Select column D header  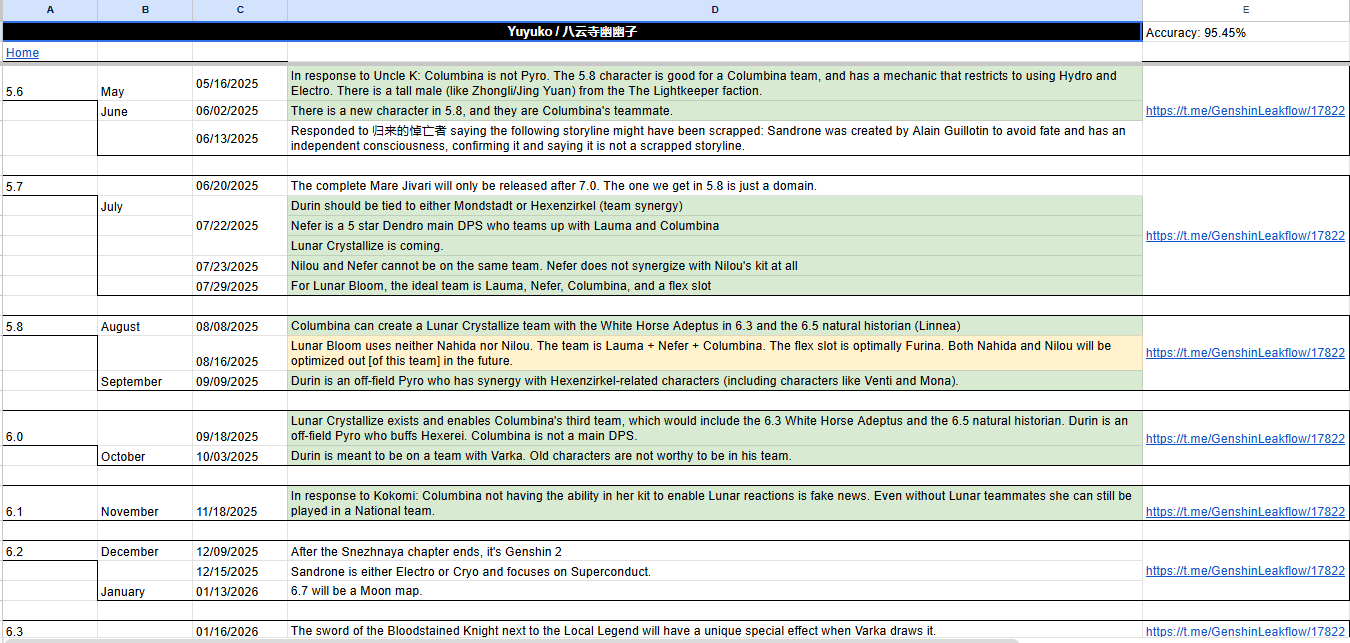pos(715,10)
